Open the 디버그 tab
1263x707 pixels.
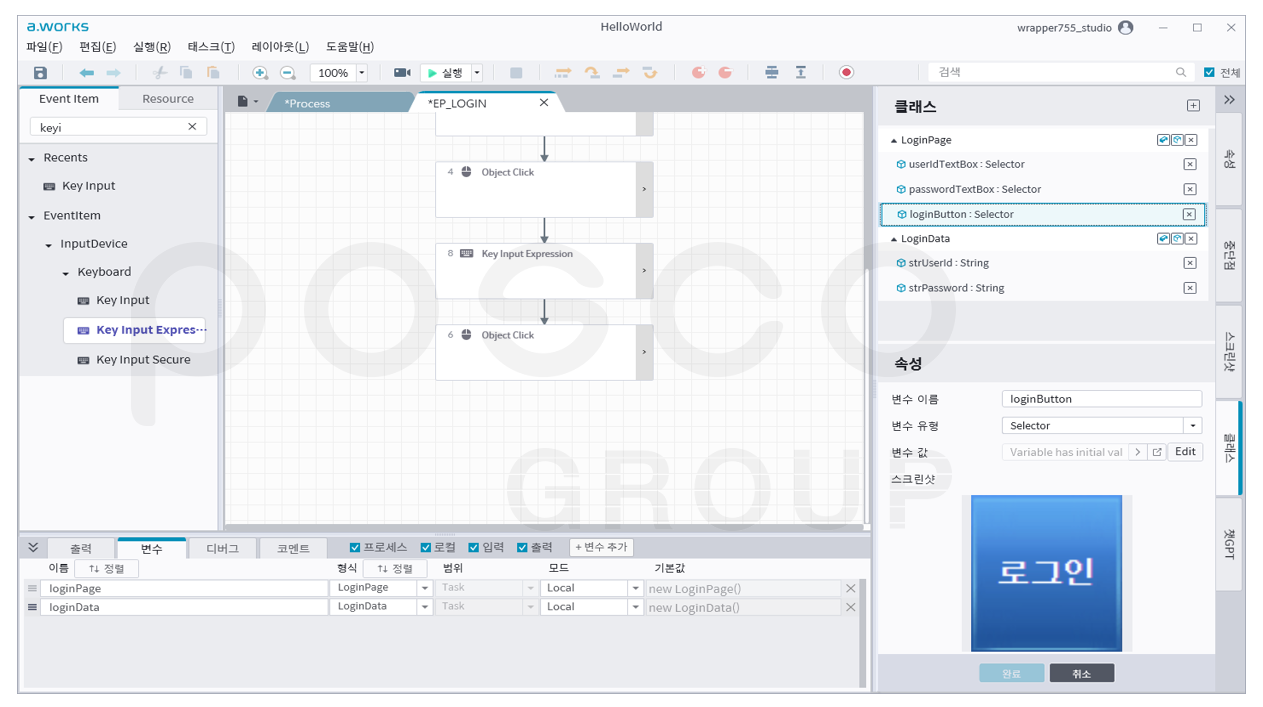(x=222, y=548)
